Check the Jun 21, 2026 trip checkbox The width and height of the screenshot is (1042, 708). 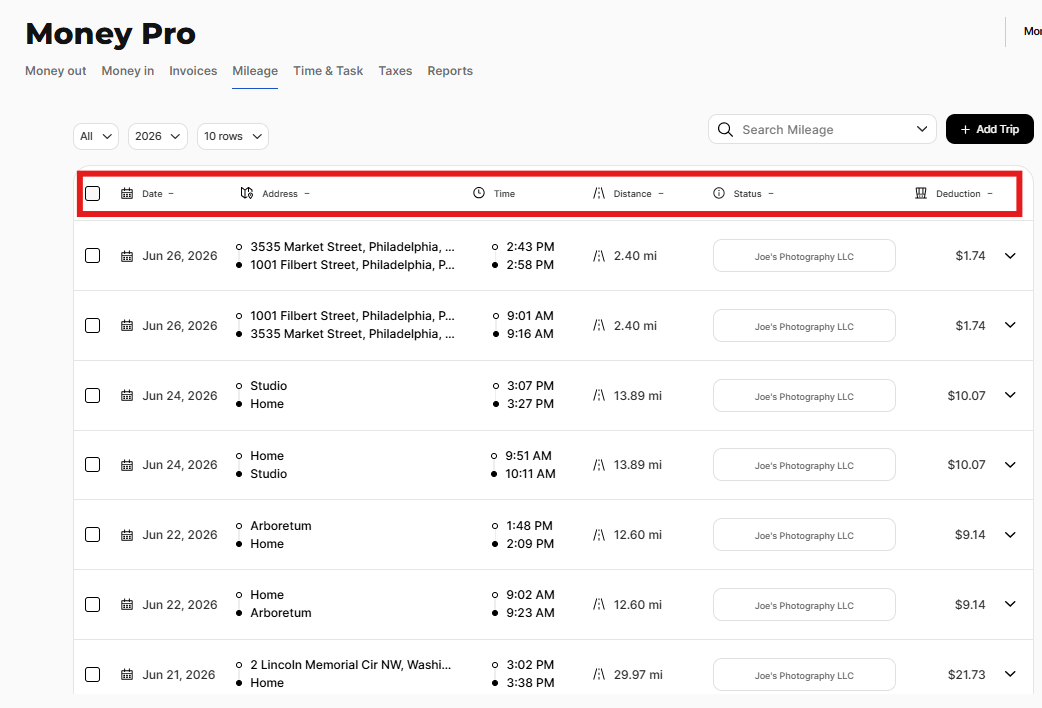tap(92, 674)
